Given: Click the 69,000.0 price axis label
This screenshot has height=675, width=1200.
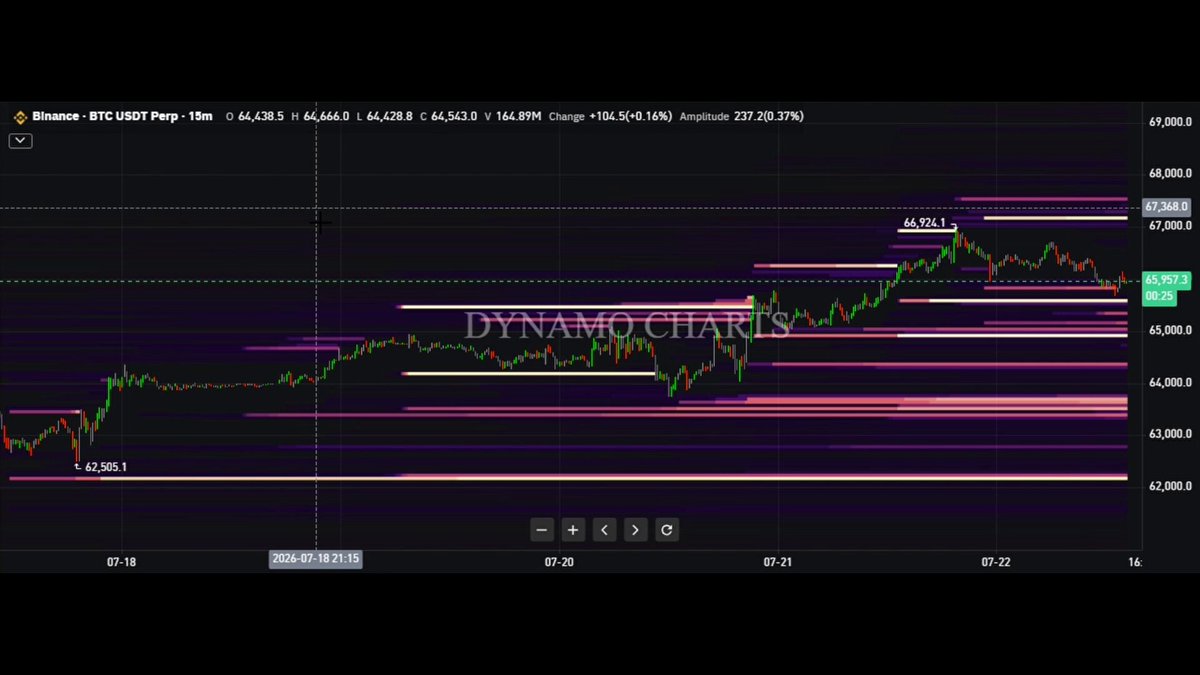Looking at the screenshot, I should tap(1168, 122).
